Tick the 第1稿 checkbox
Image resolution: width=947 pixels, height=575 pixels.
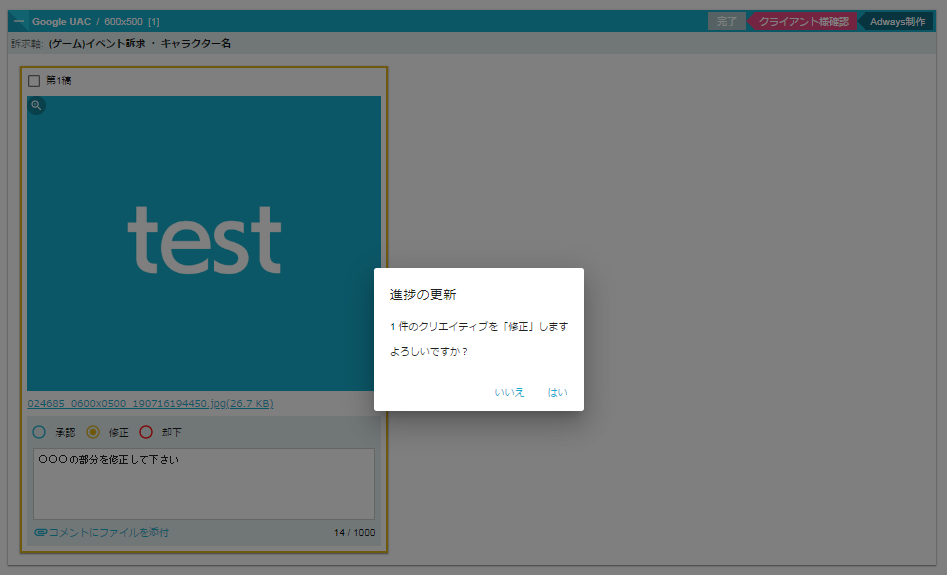34,81
